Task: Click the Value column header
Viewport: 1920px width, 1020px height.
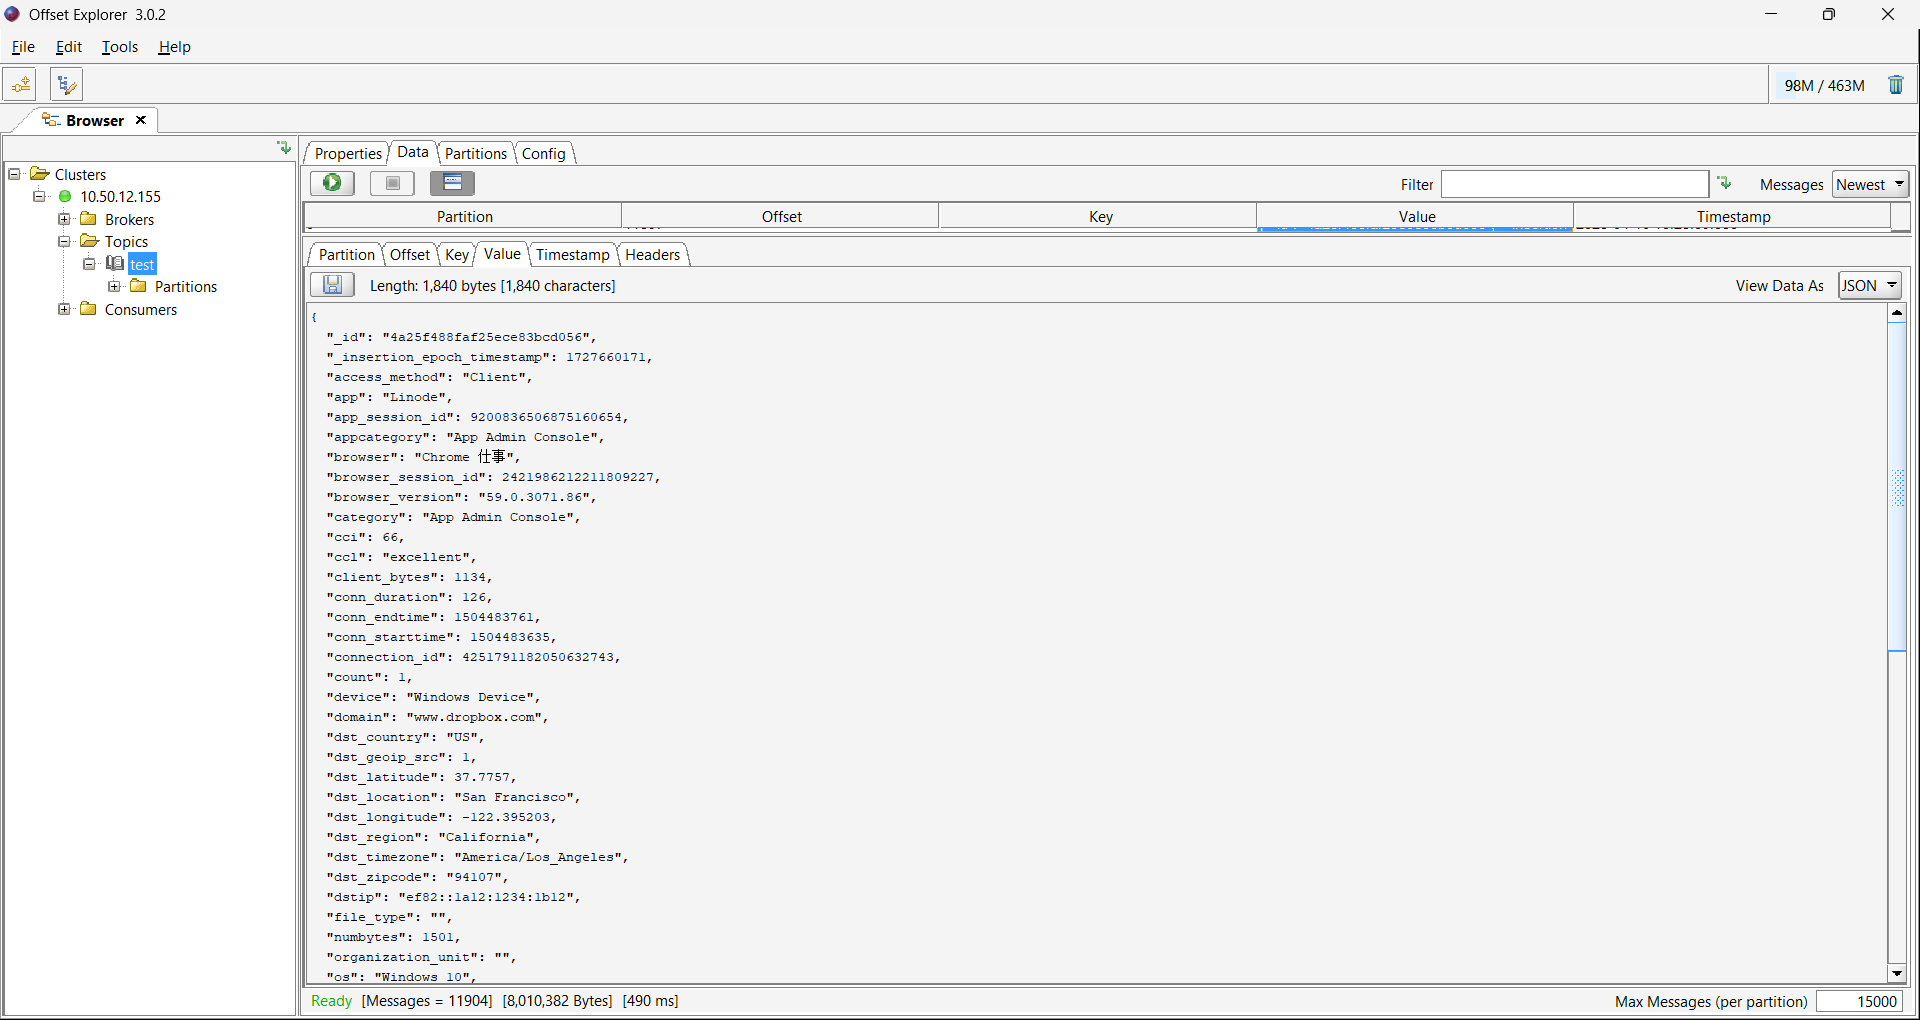Action: 1416,216
